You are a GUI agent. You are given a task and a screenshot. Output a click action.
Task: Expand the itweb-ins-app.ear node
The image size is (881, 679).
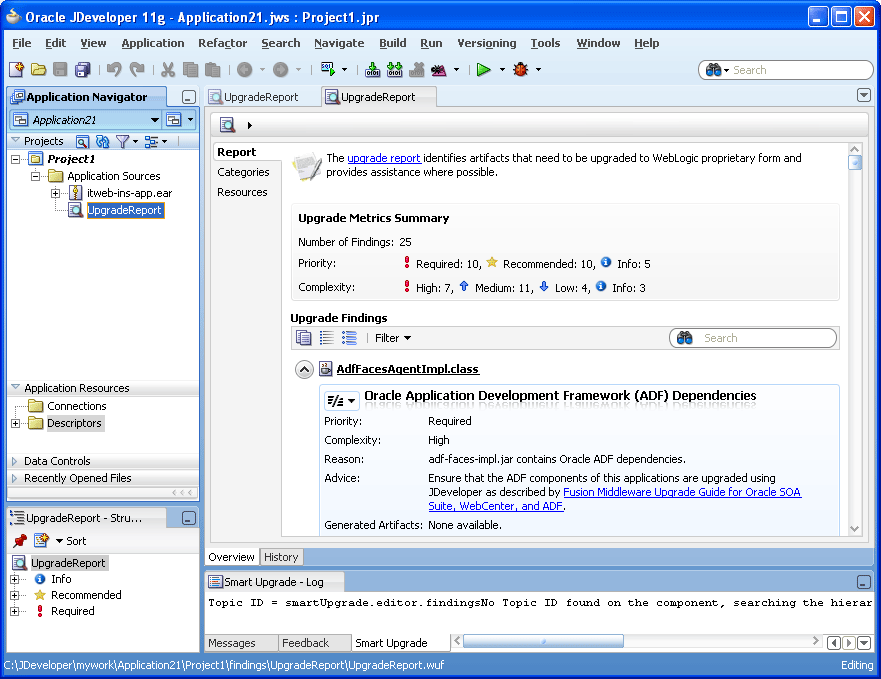tap(55, 193)
